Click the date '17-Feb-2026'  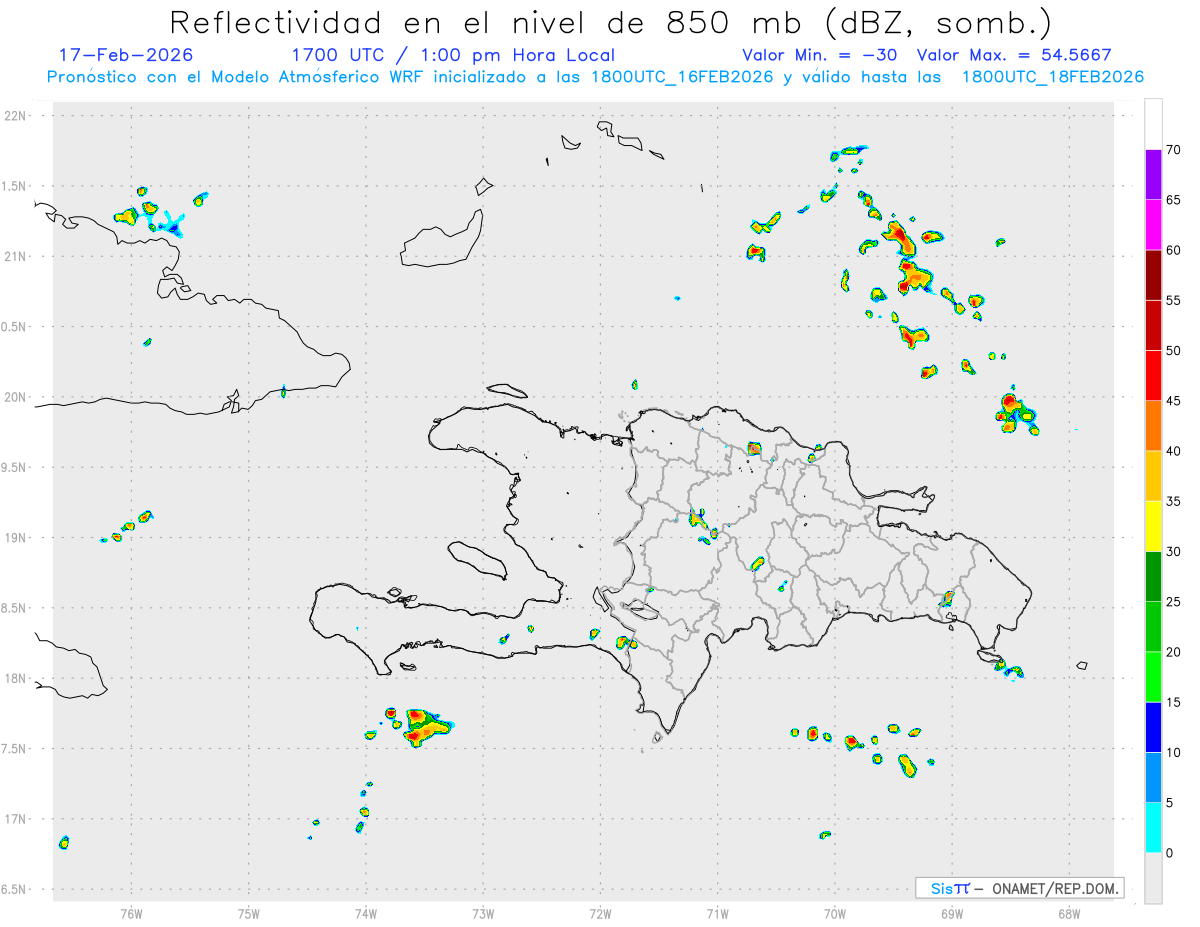tap(126, 55)
